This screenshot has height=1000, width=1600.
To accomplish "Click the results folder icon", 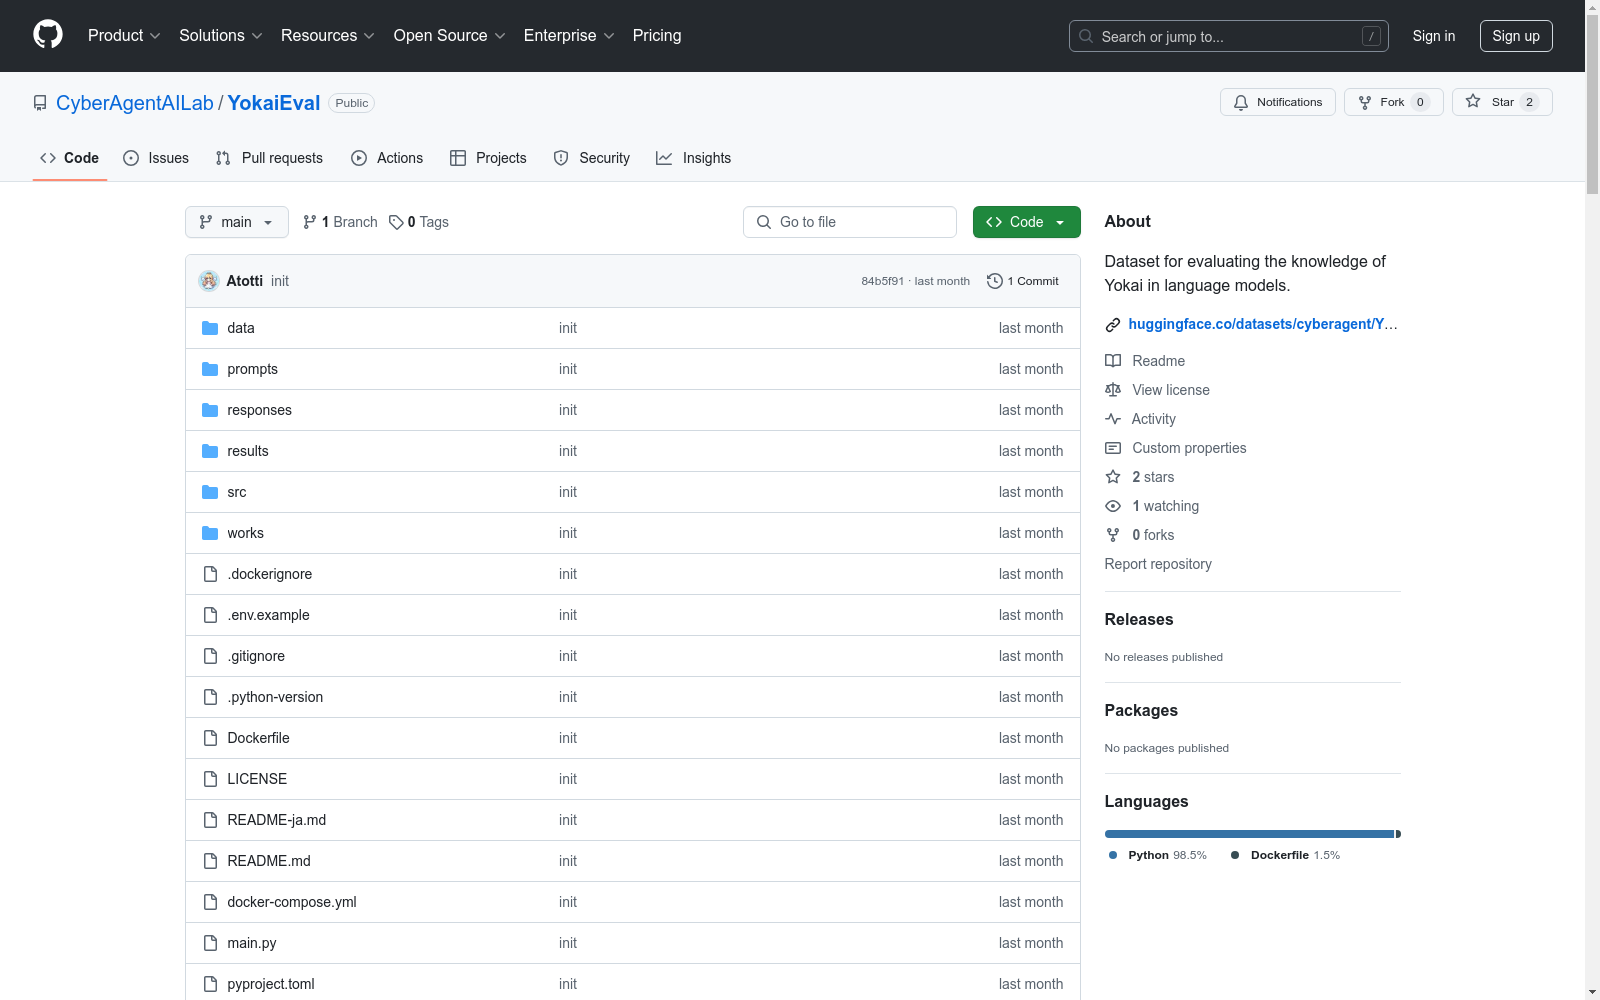I will point(210,451).
